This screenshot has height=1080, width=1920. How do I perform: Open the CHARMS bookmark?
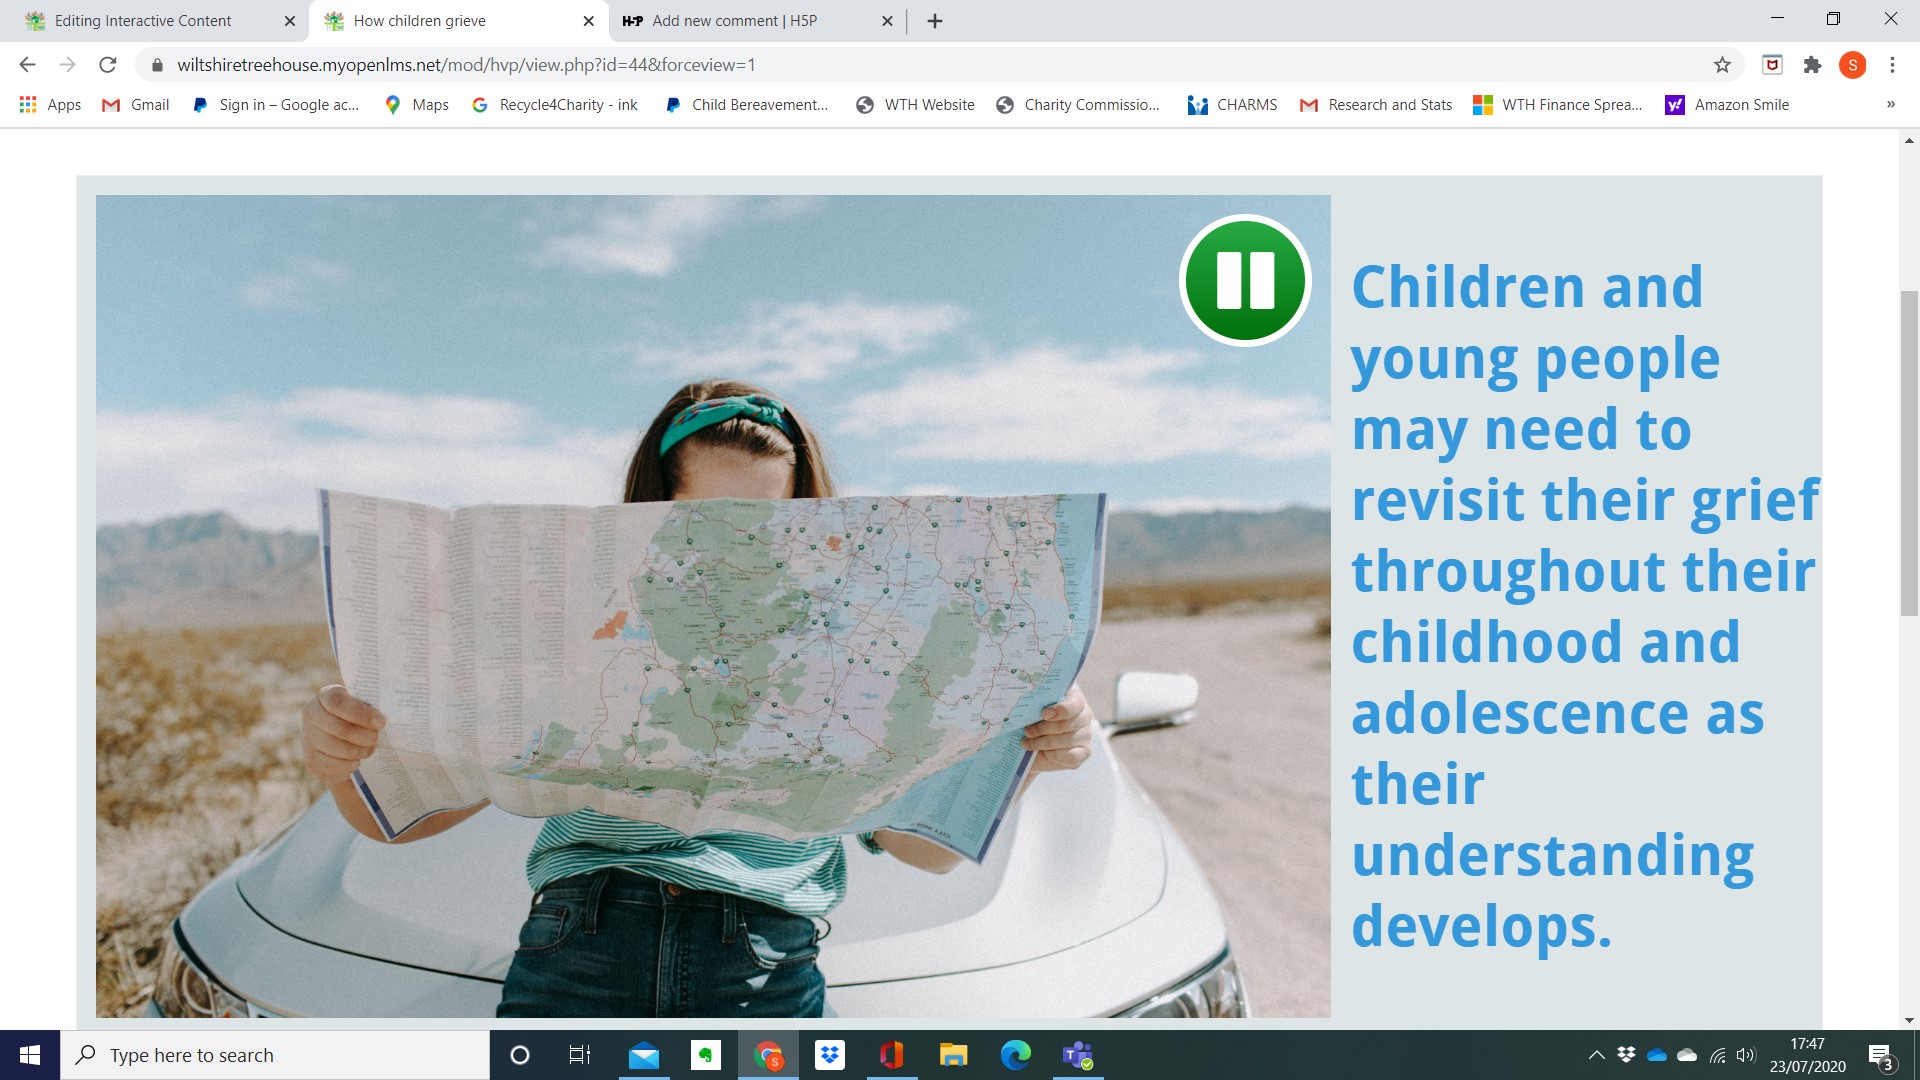tap(1232, 105)
